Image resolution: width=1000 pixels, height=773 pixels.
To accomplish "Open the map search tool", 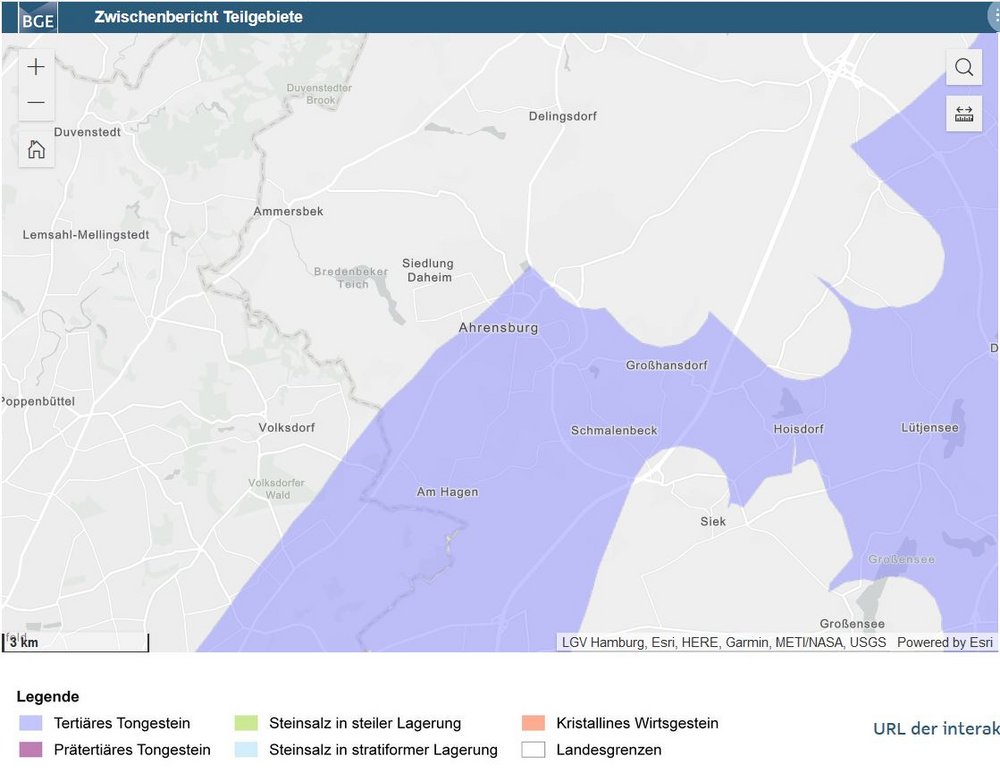I will [x=964, y=67].
